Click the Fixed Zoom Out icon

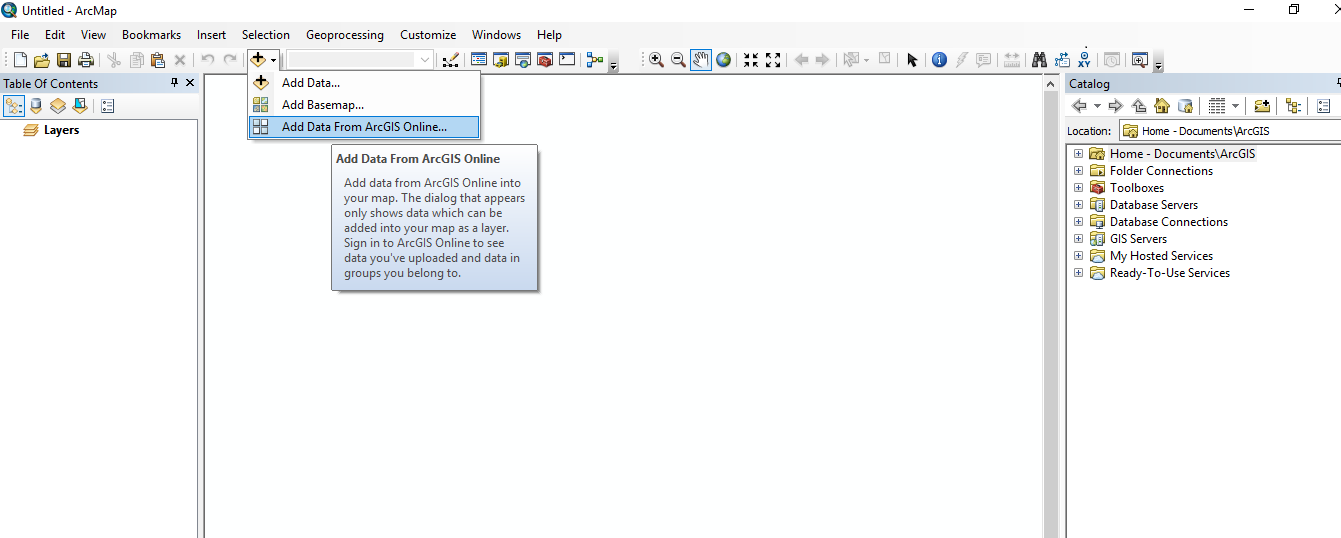pos(772,60)
